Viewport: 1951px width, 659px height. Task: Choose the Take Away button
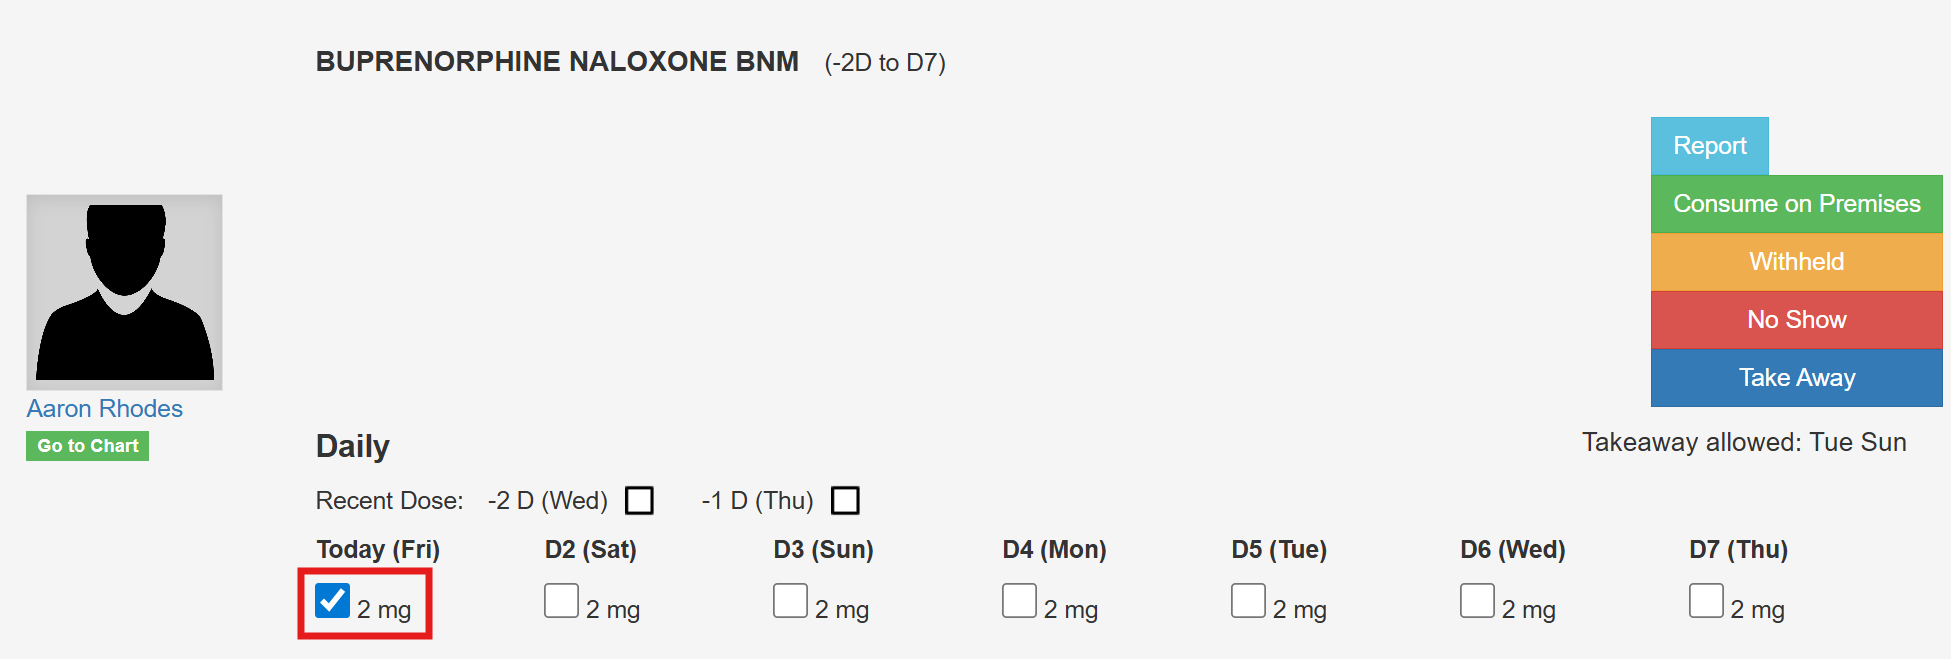1796,378
